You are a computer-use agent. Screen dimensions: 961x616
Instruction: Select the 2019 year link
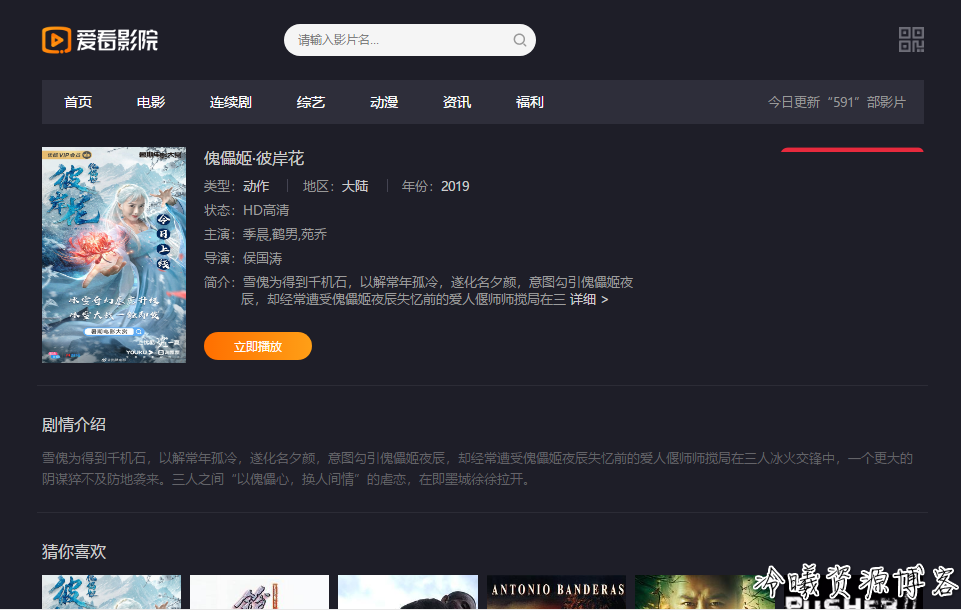tap(455, 186)
